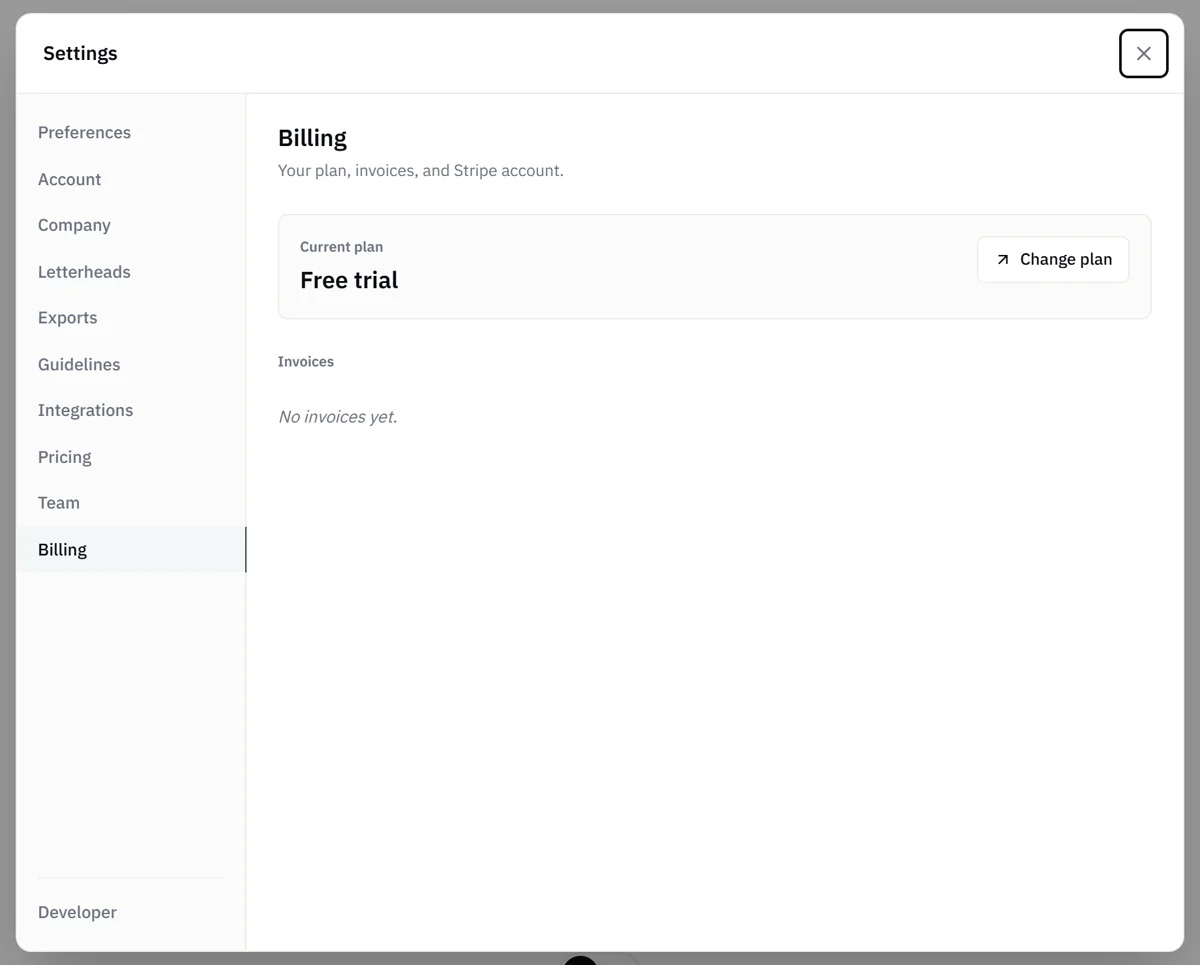This screenshot has width=1200, height=965.
Task: Click the Change plan button
Action: tap(1053, 259)
